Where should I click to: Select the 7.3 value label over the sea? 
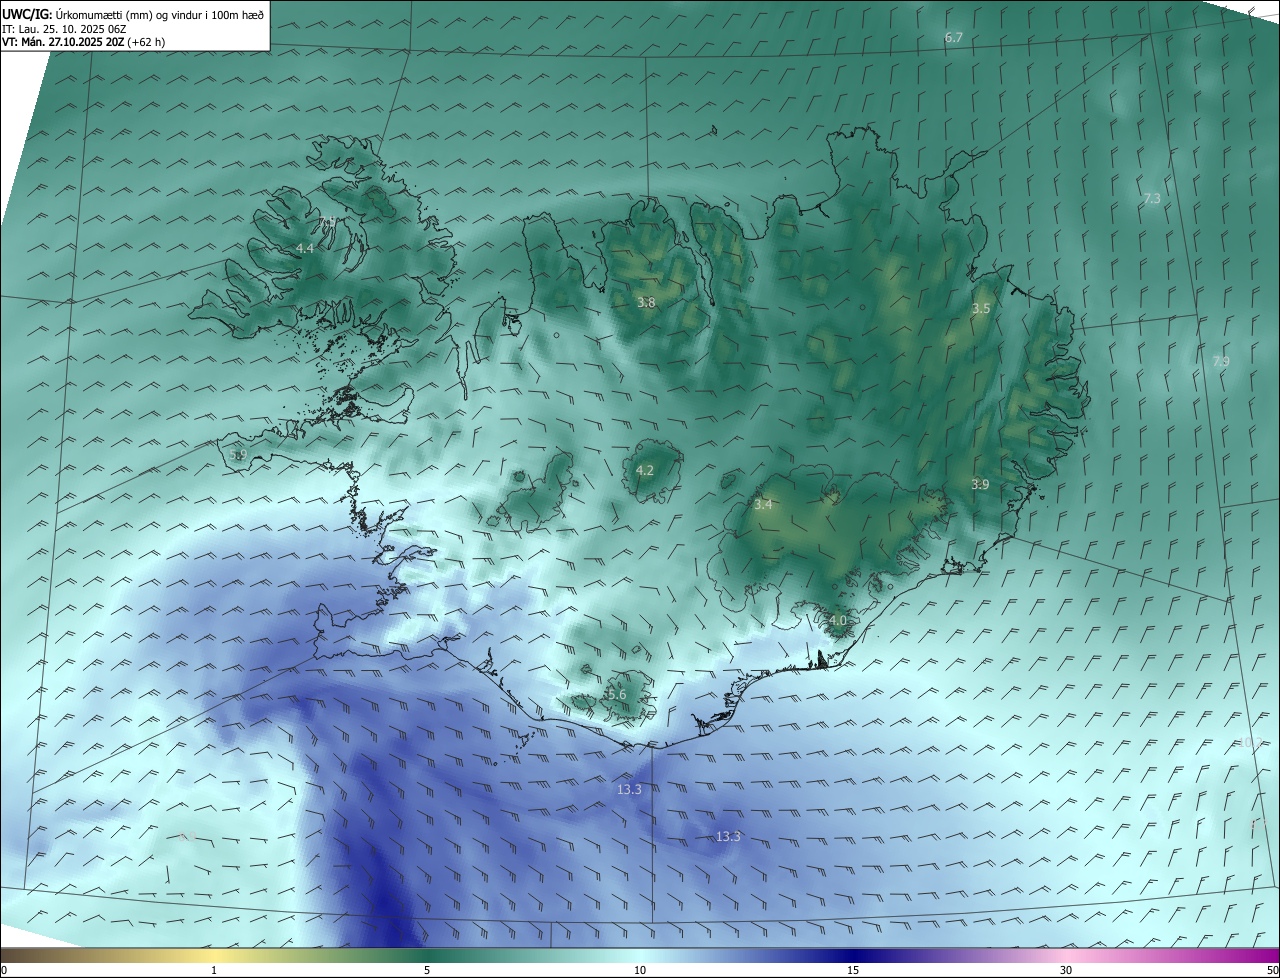tap(1152, 199)
